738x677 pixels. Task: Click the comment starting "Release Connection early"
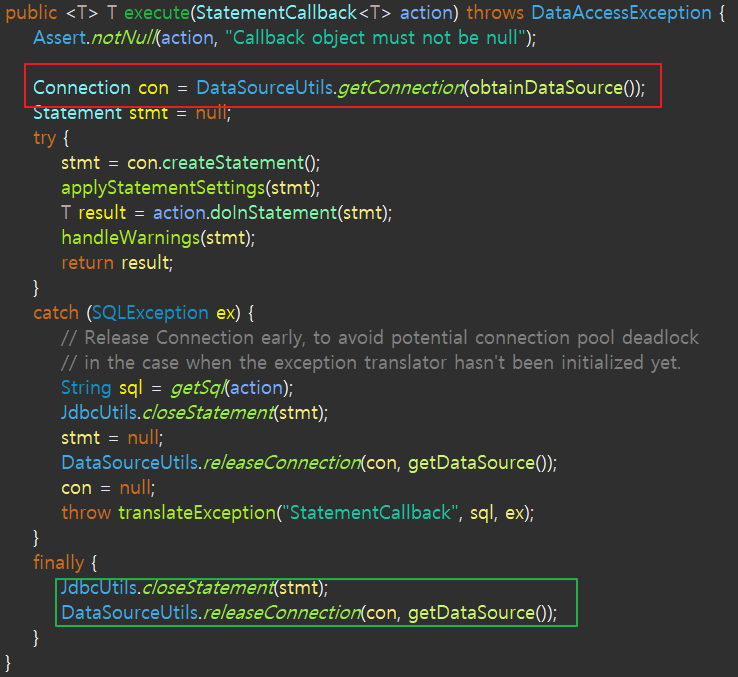pyautogui.click(x=380, y=338)
